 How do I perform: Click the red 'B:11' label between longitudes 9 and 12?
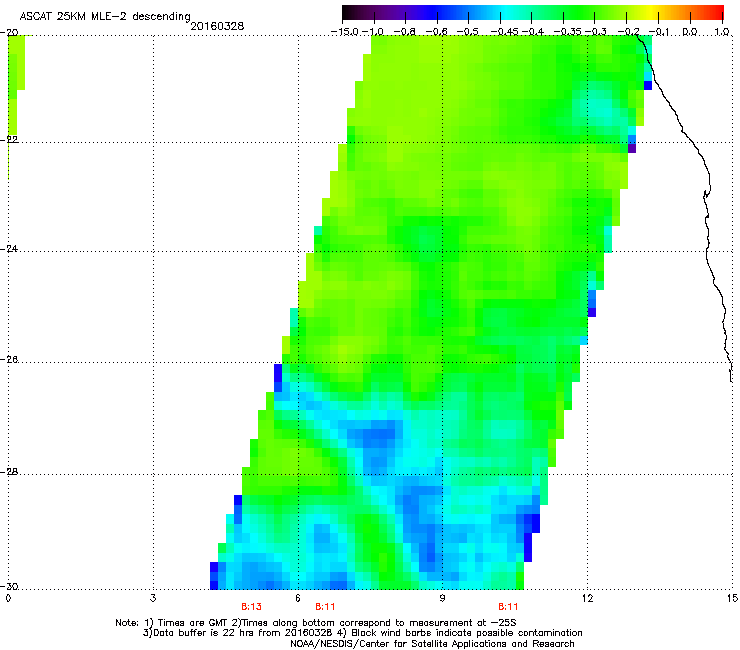point(508,607)
